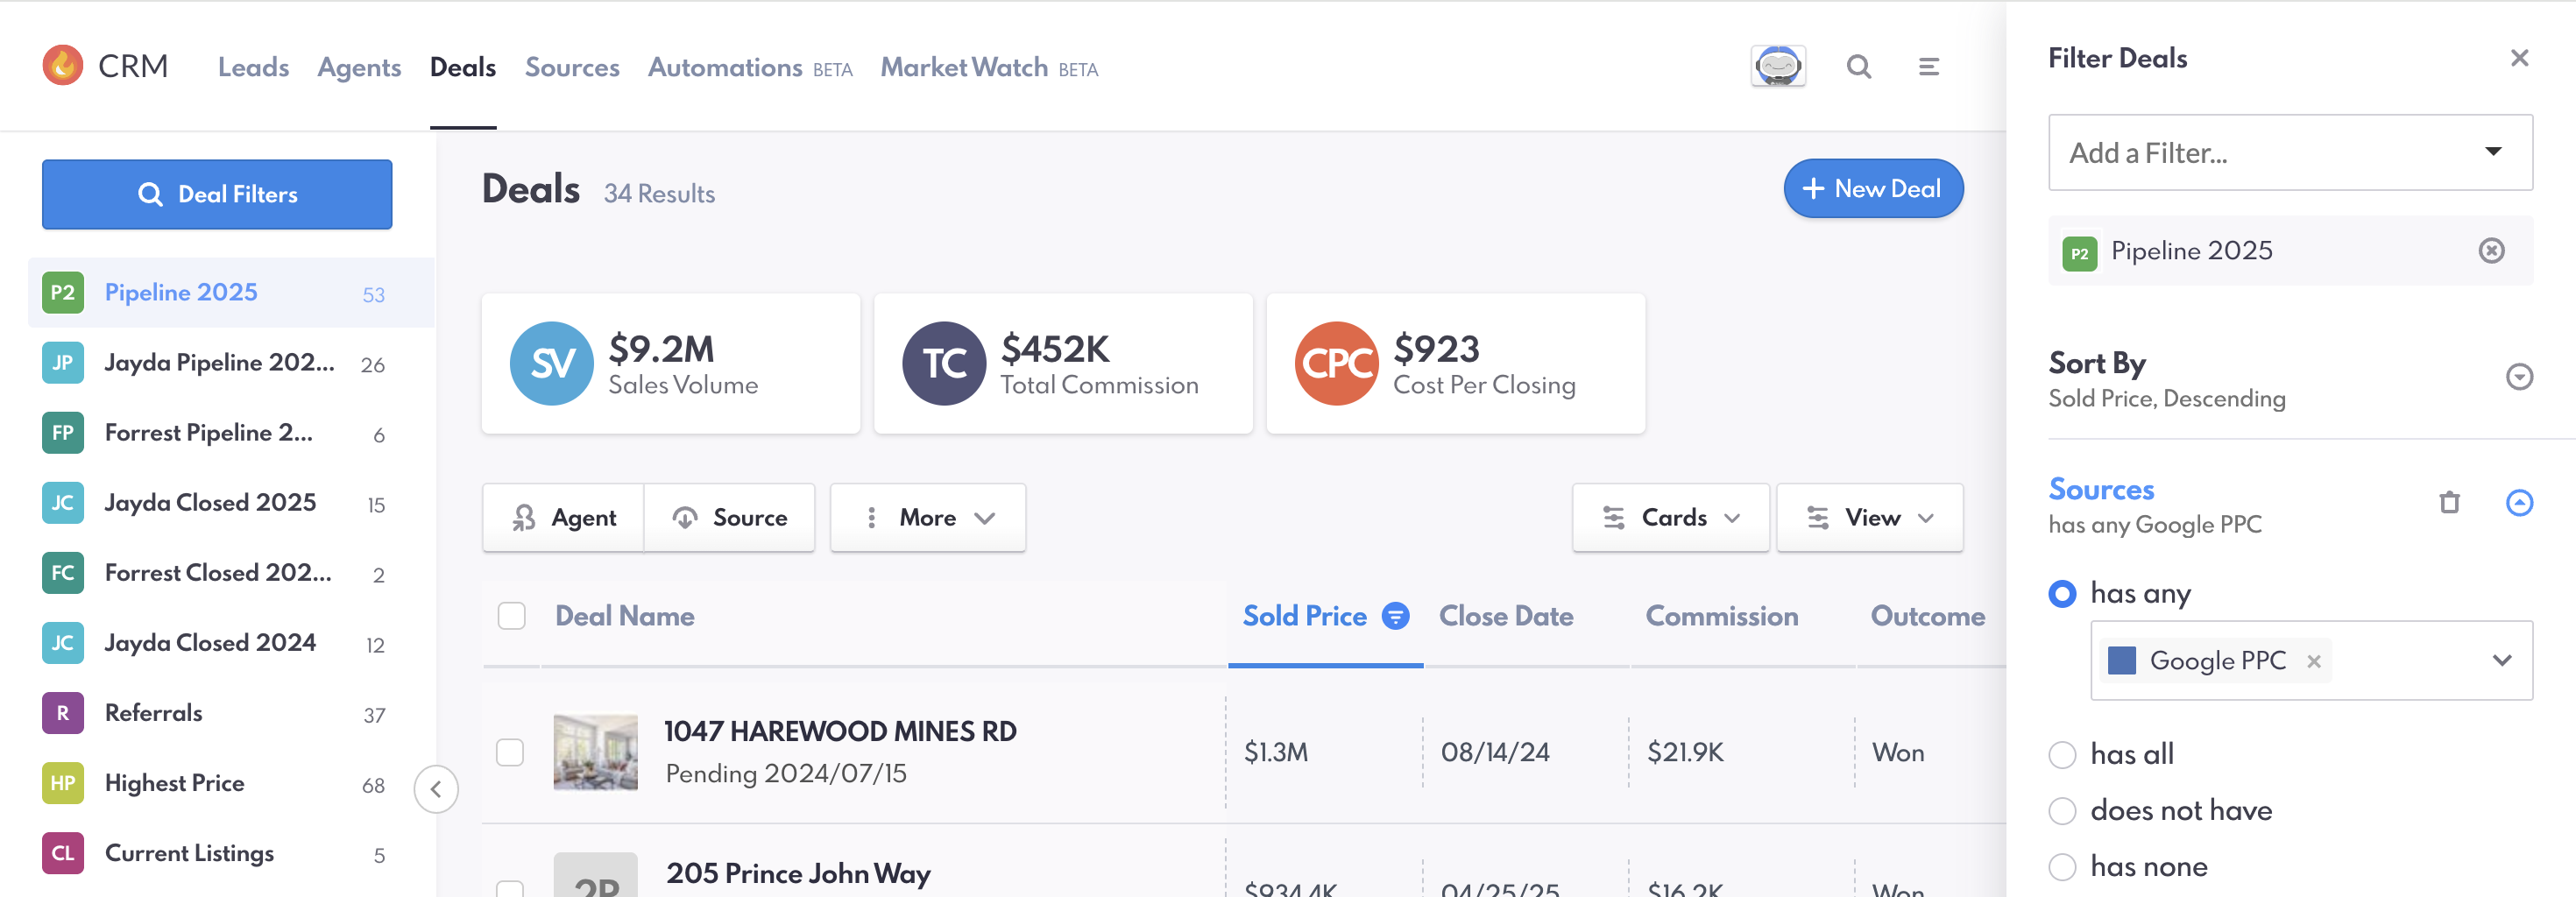The width and height of the screenshot is (2576, 897).
Task: Click the CRM flame logo
Action: [x=63, y=66]
